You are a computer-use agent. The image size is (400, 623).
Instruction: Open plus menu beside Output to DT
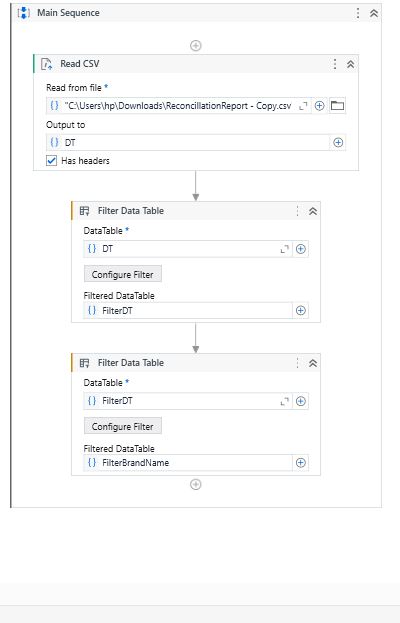click(x=338, y=143)
